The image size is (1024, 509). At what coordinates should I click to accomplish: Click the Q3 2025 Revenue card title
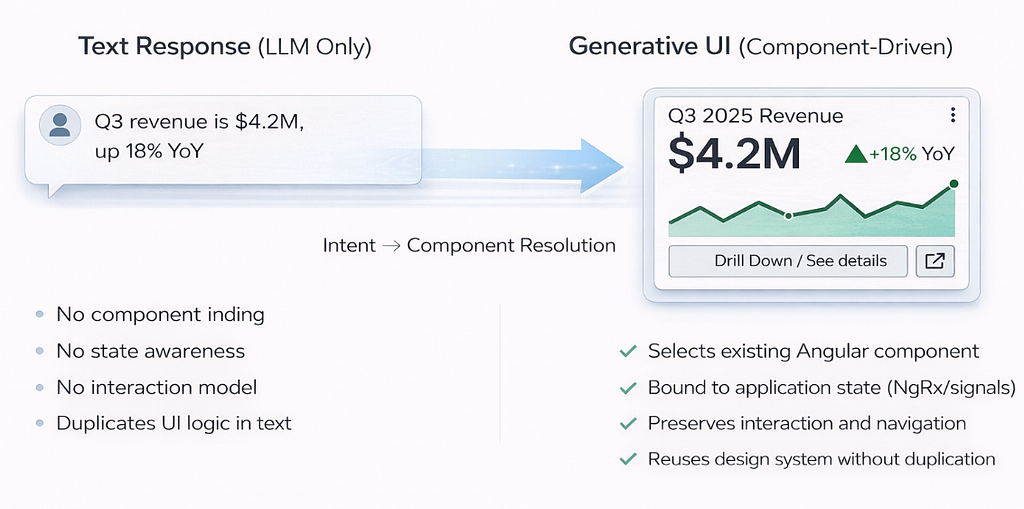[x=756, y=116]
